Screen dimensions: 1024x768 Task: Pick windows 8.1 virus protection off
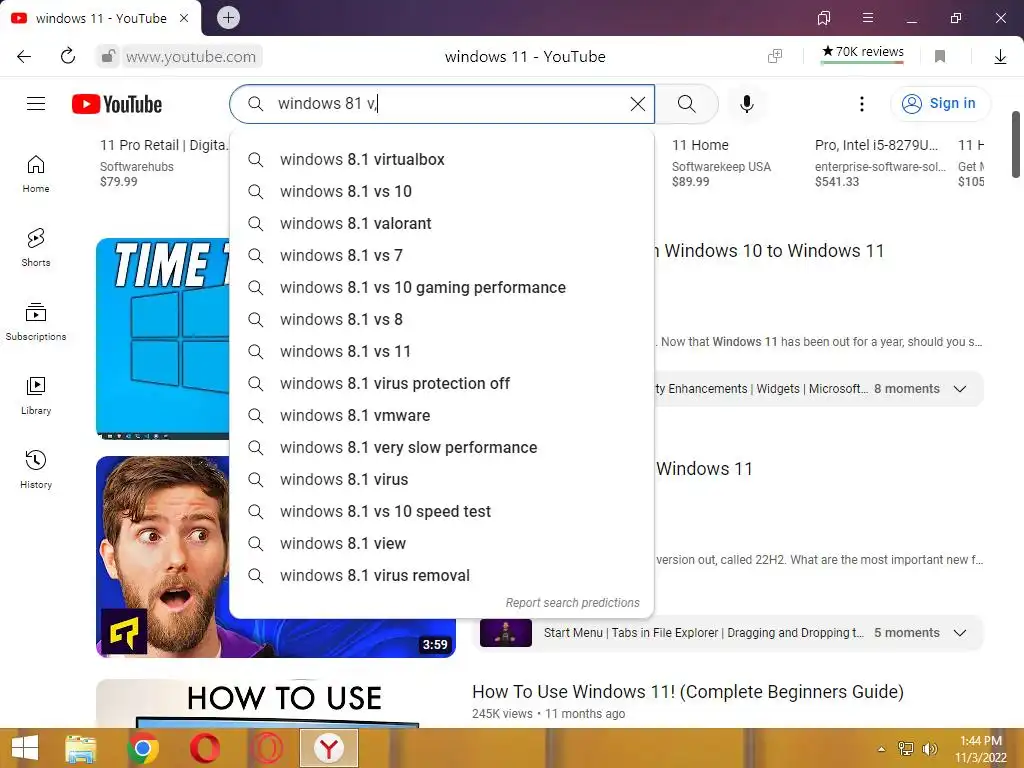[441, 383]
